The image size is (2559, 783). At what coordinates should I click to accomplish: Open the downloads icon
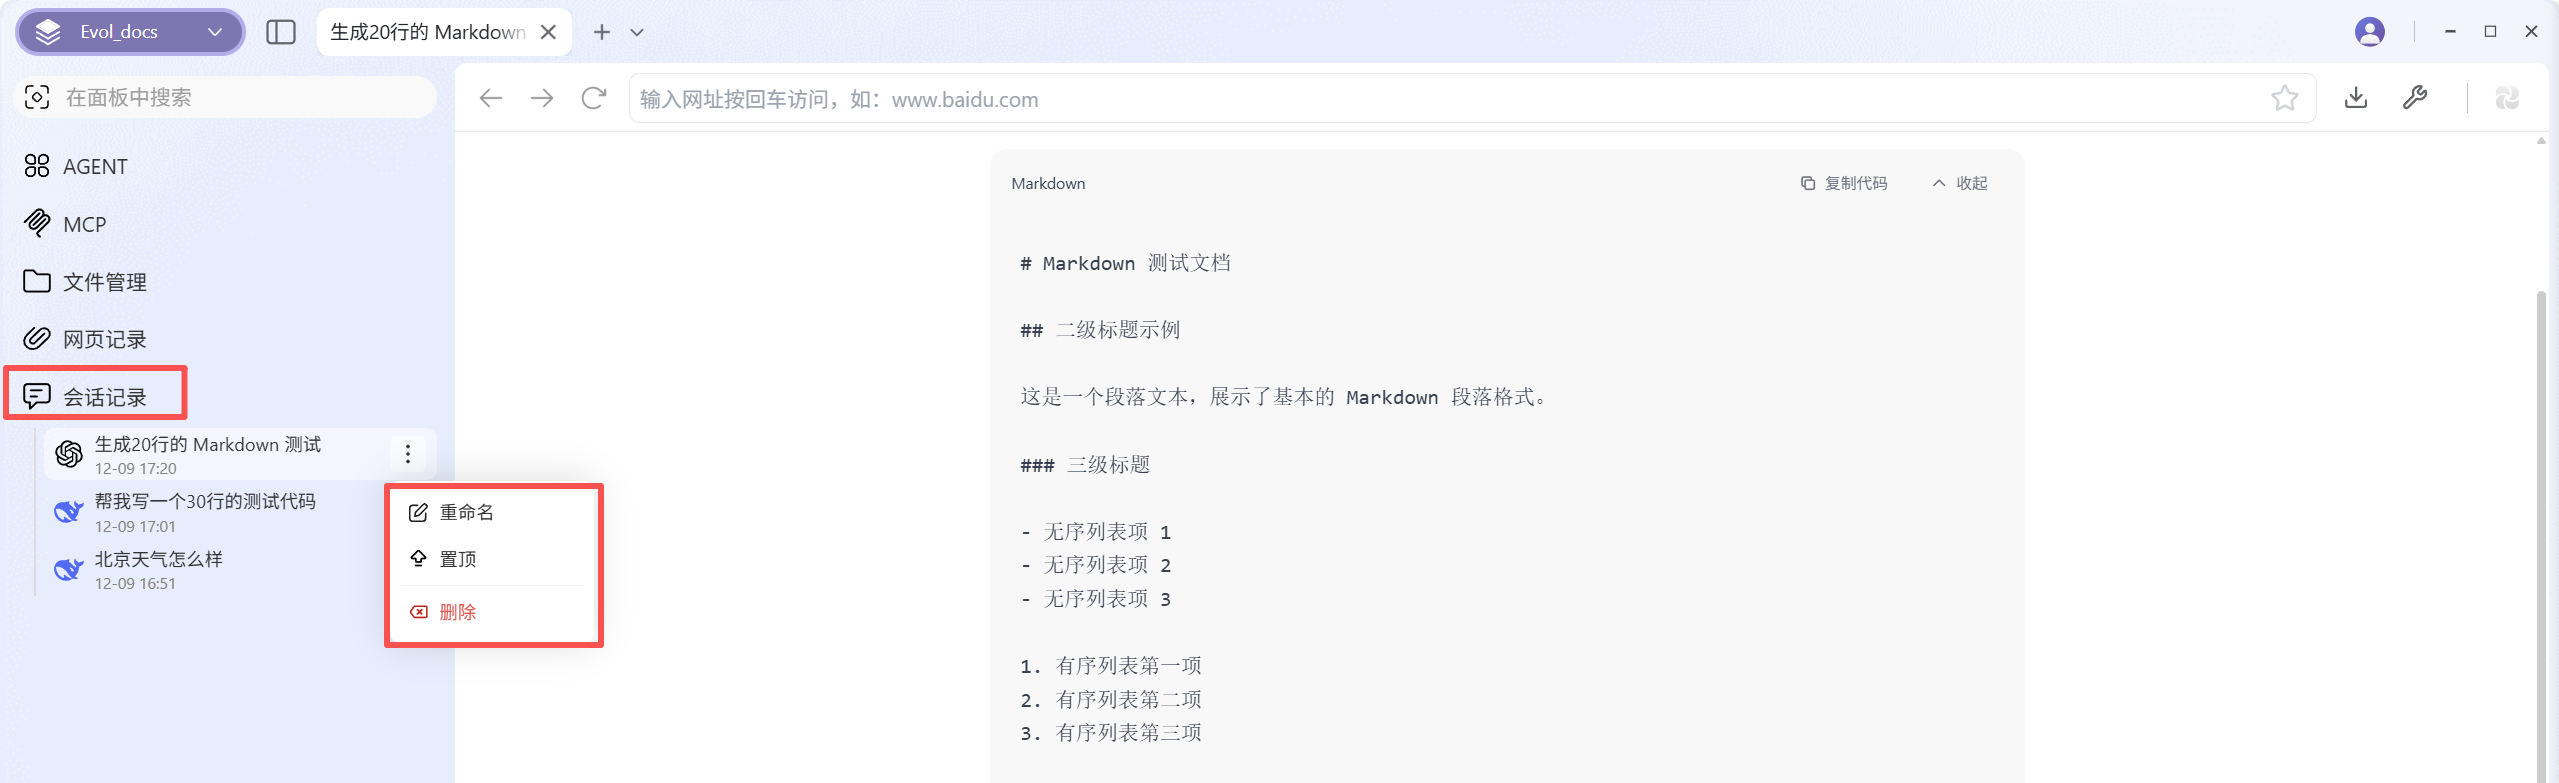coord(2356,98)
